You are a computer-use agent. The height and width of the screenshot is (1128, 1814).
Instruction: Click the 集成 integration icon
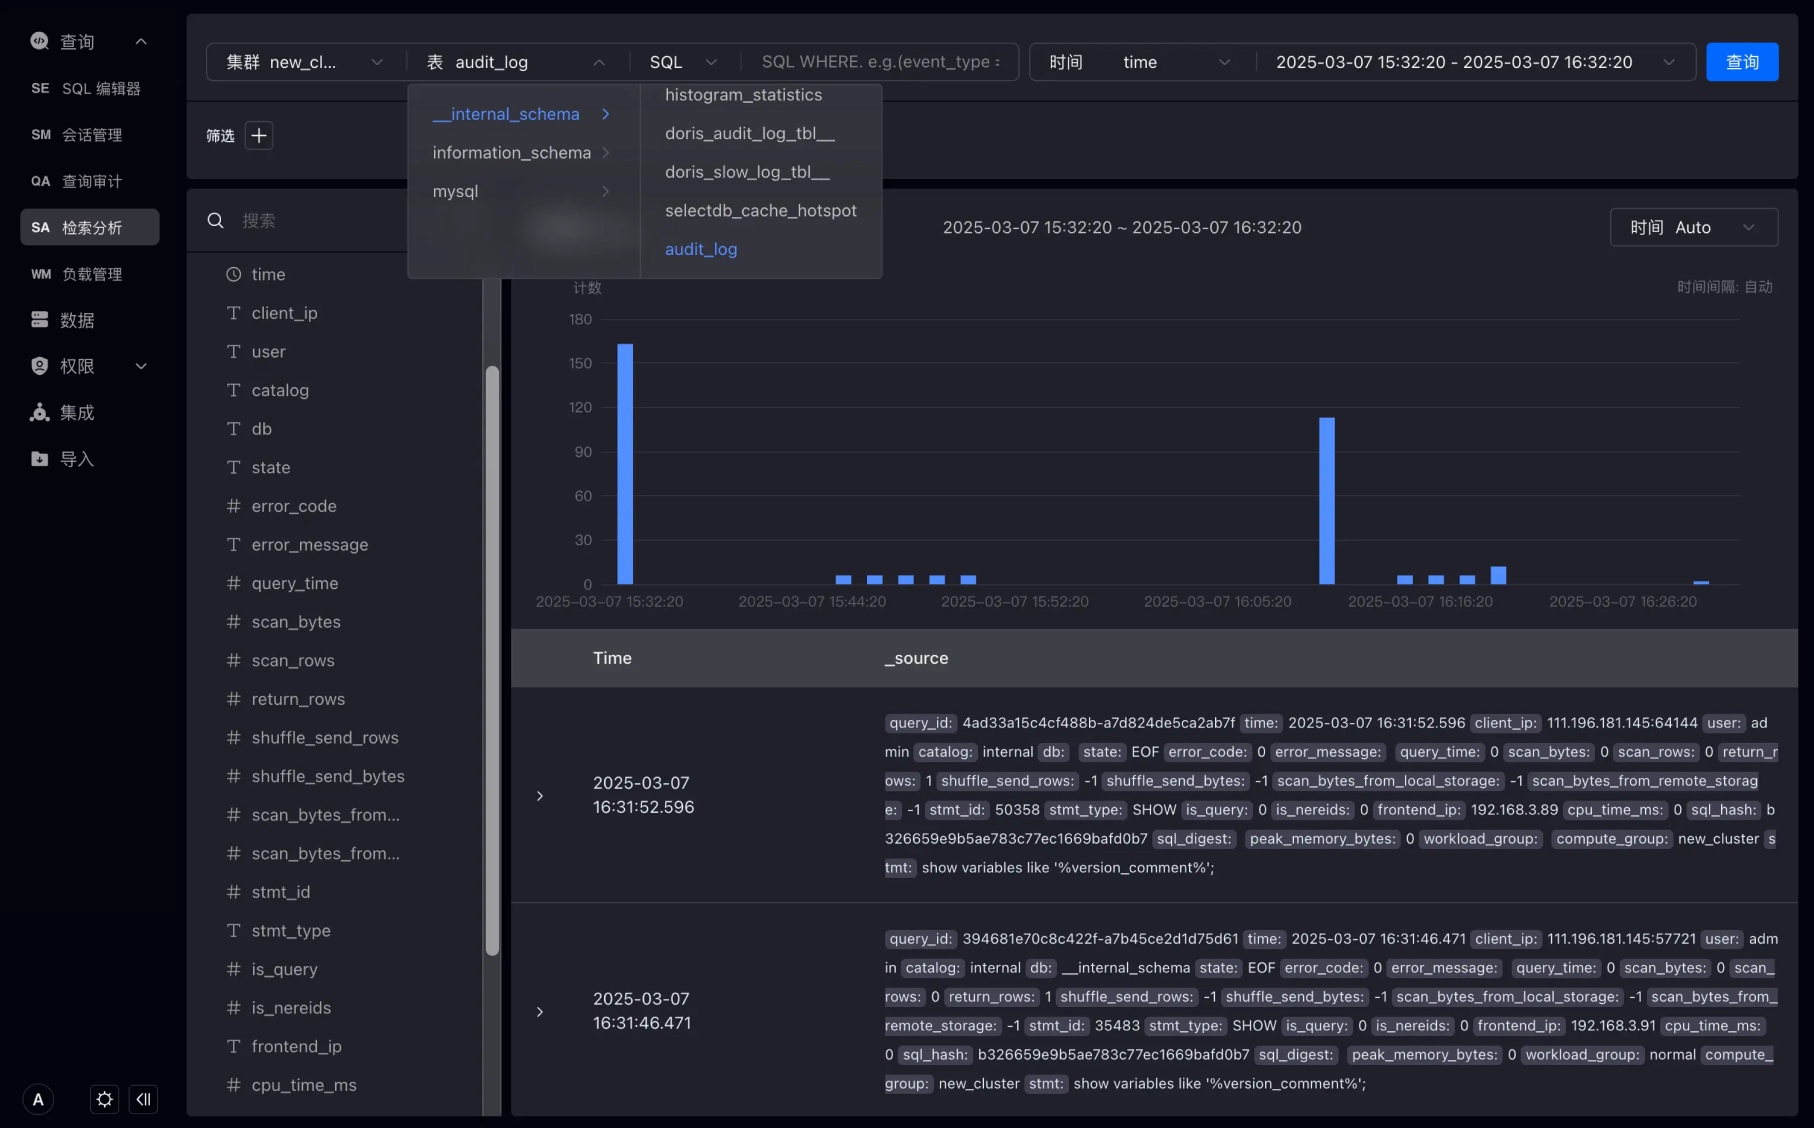tap(40, 412)
